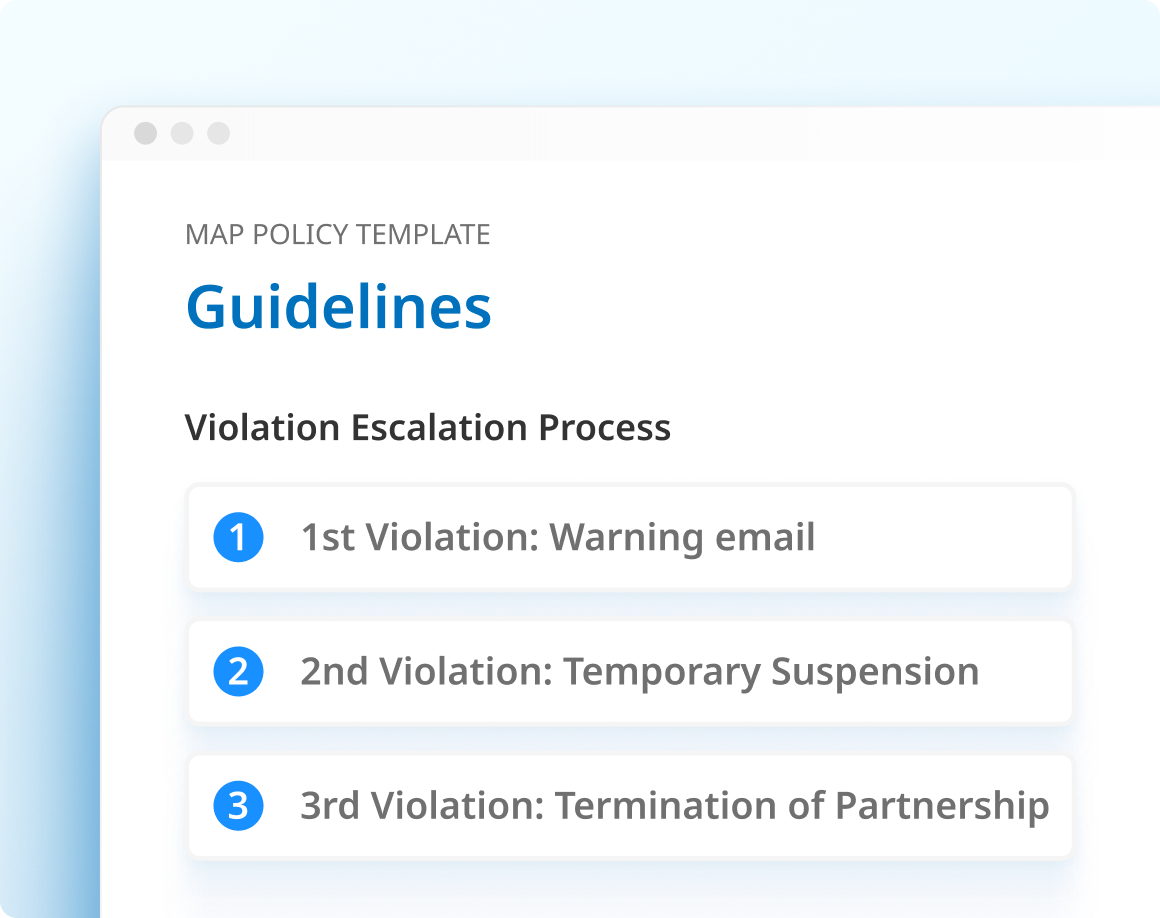
Task: Select the "Warning email" phrase
Action: pyautogui.click(x=682, y=537)
